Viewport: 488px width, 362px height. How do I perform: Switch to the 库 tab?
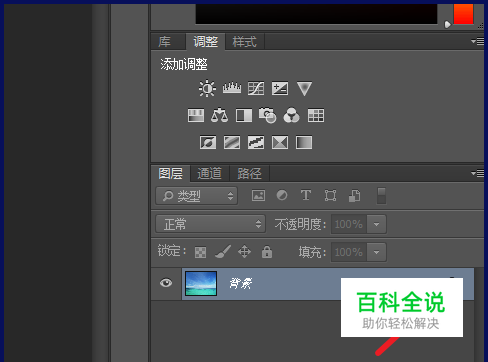[x=165, y=42]
